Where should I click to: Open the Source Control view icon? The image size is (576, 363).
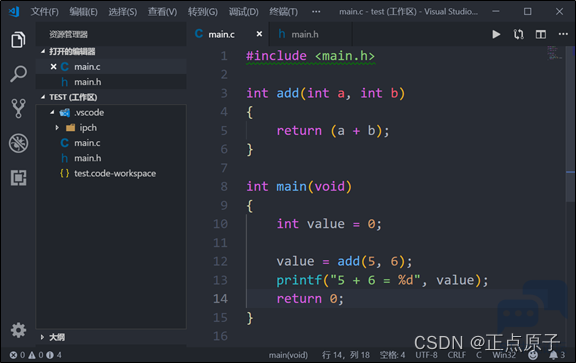(18, 108)
